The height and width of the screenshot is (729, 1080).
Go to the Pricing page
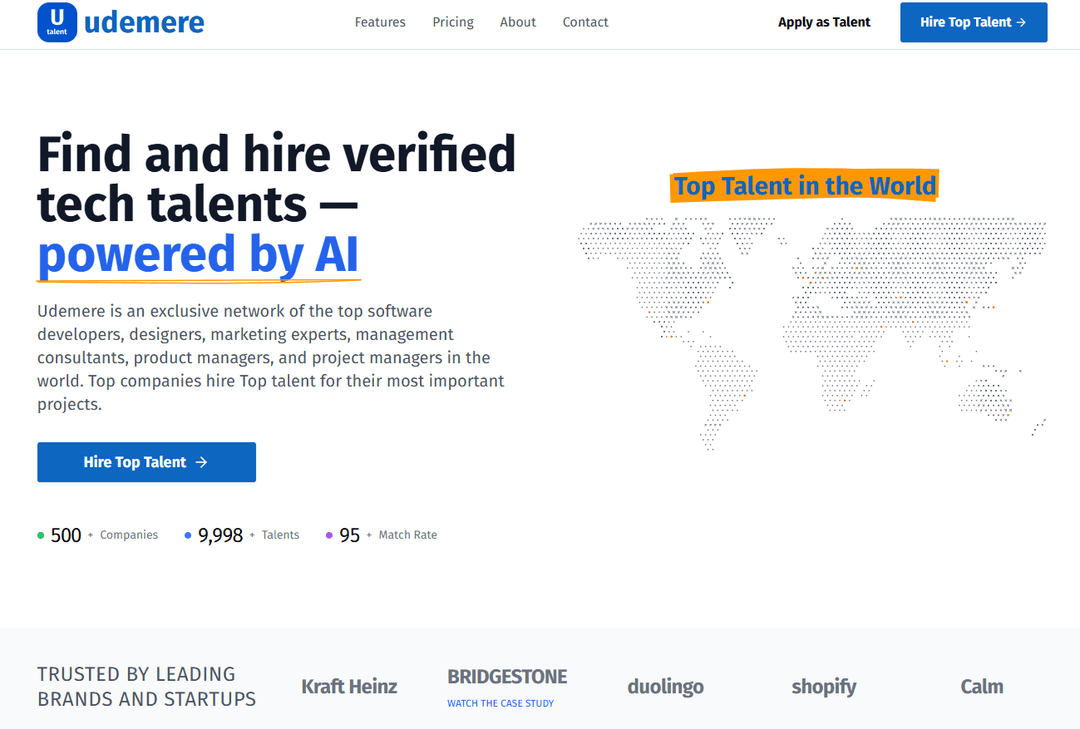click(x=453, y=22)
